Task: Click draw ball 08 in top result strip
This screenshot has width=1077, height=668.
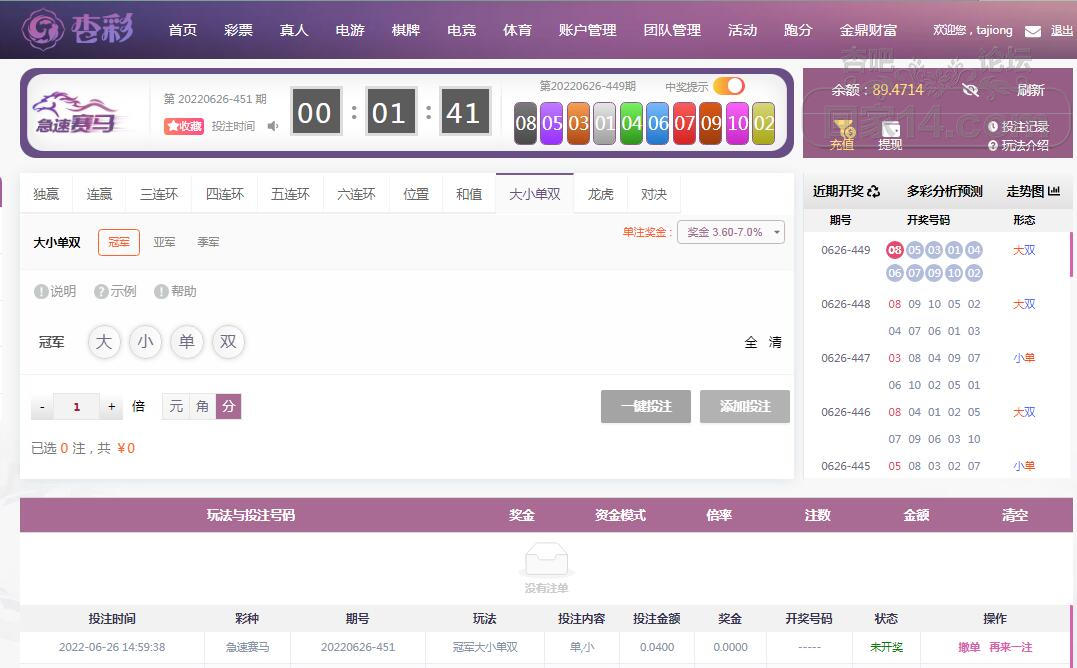Action: 525,124
